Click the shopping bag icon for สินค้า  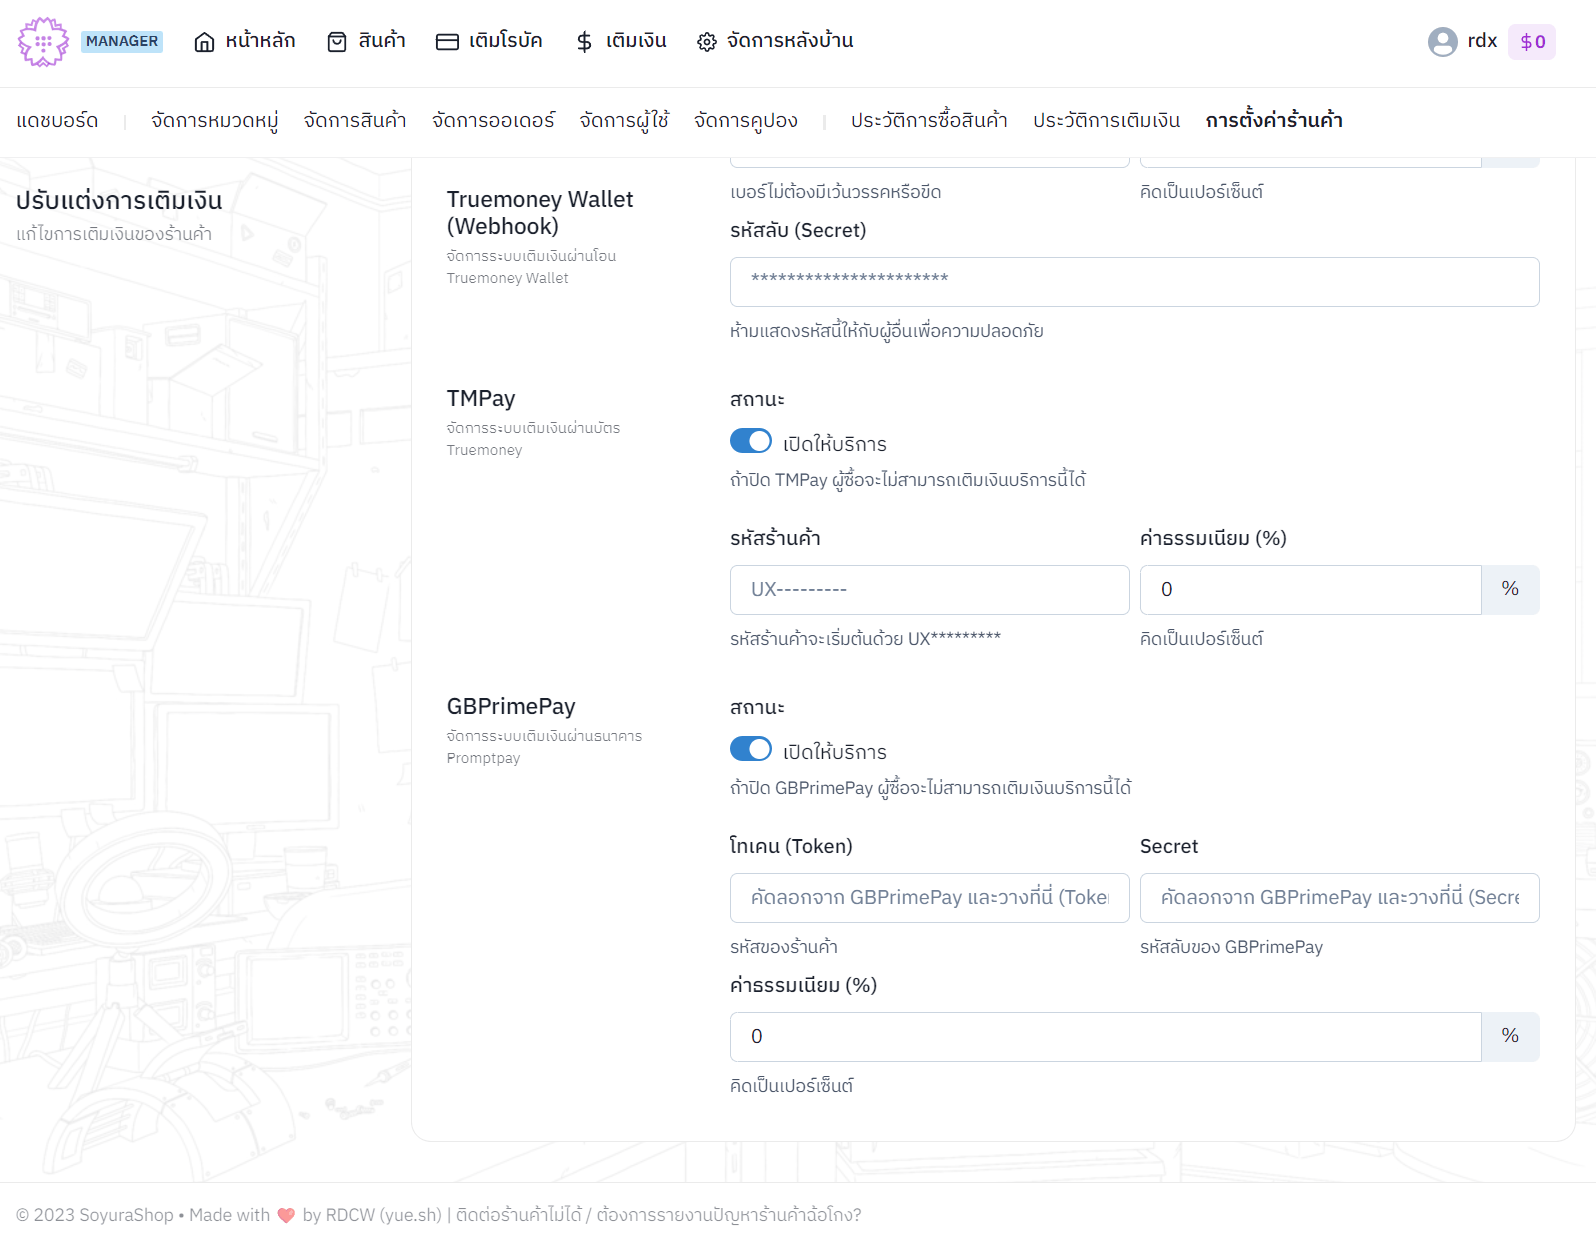(337, 42)
